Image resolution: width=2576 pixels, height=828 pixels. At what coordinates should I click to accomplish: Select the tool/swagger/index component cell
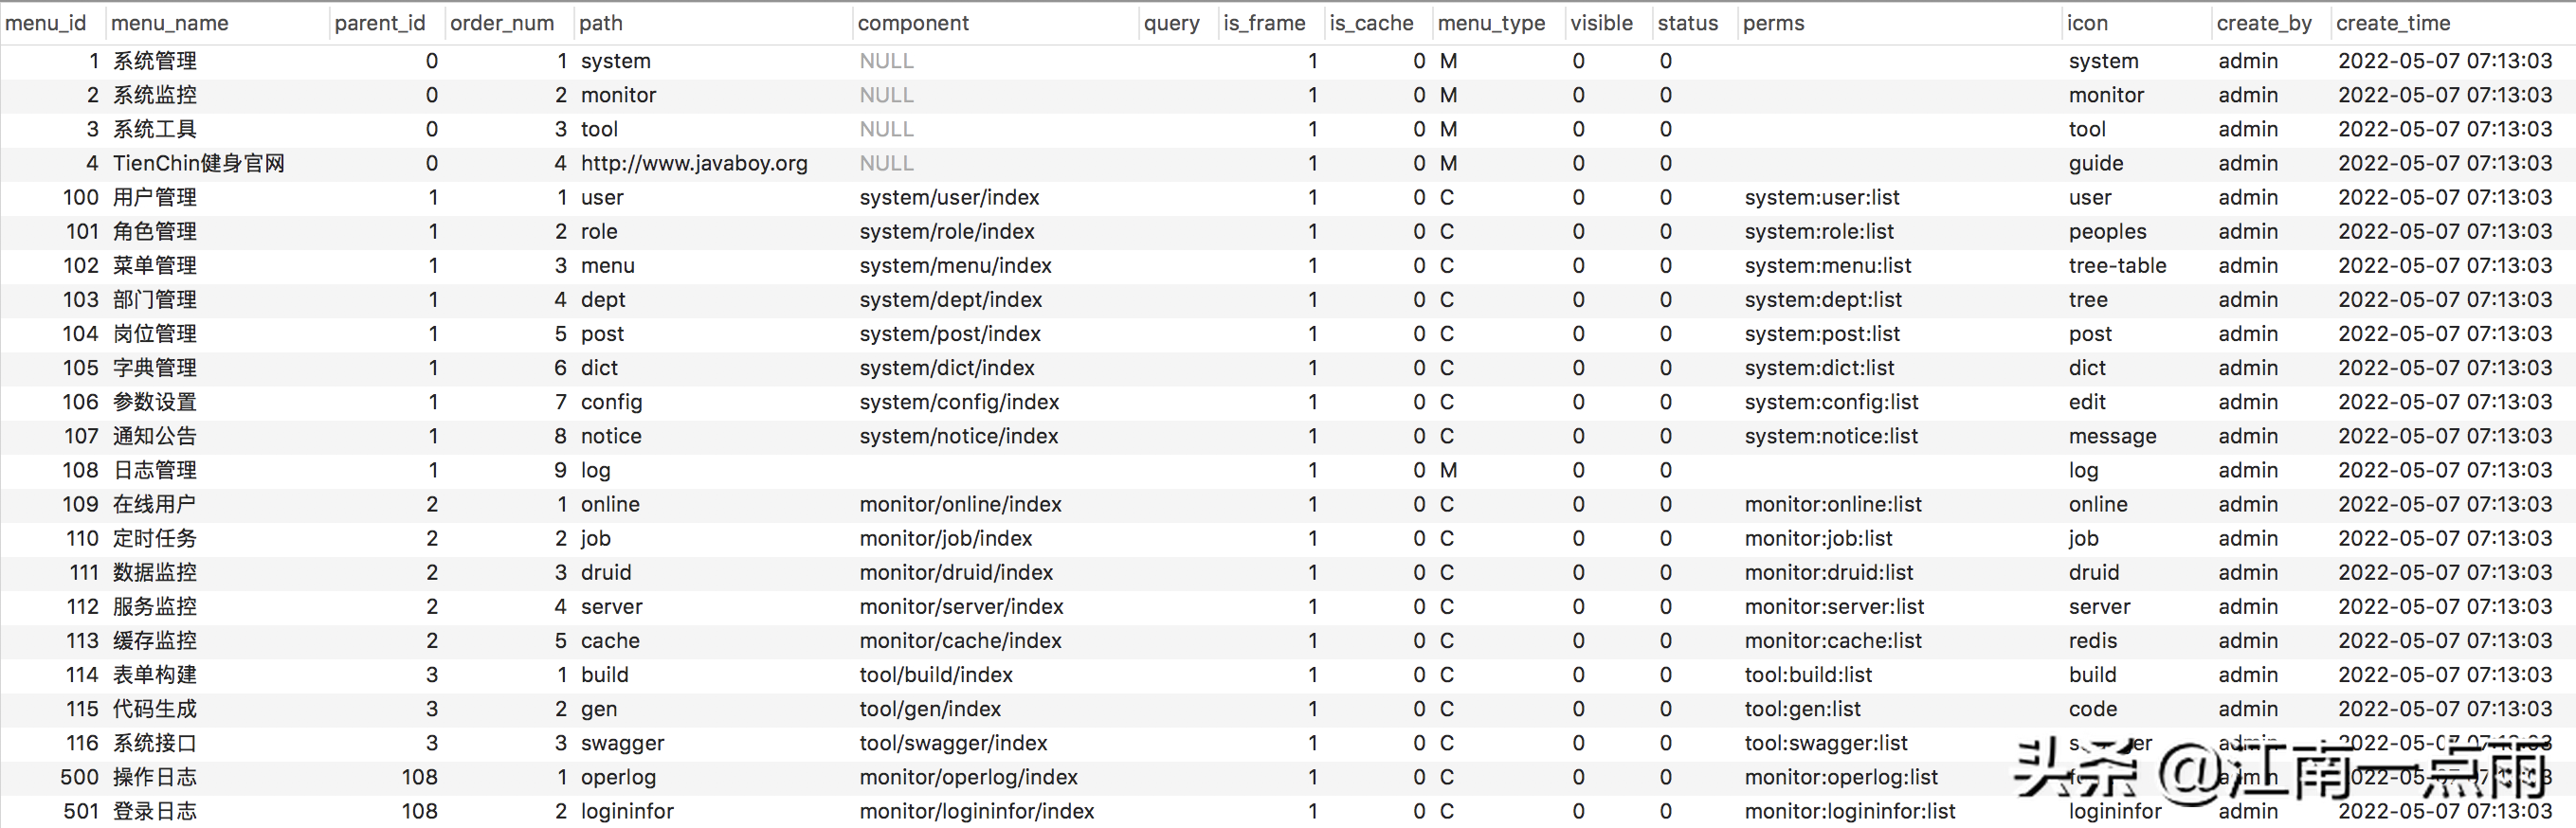tap(953, 742)
